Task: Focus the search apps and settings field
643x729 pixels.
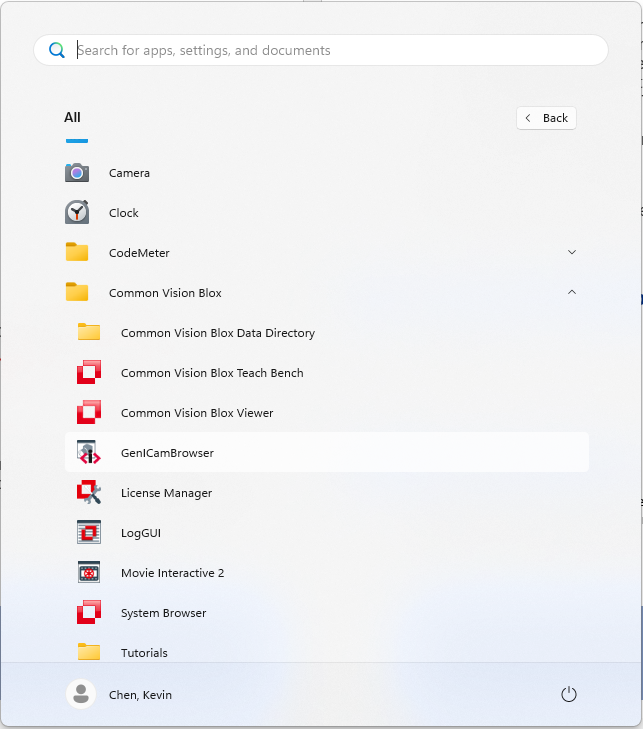Action: [x=321, y=50]
